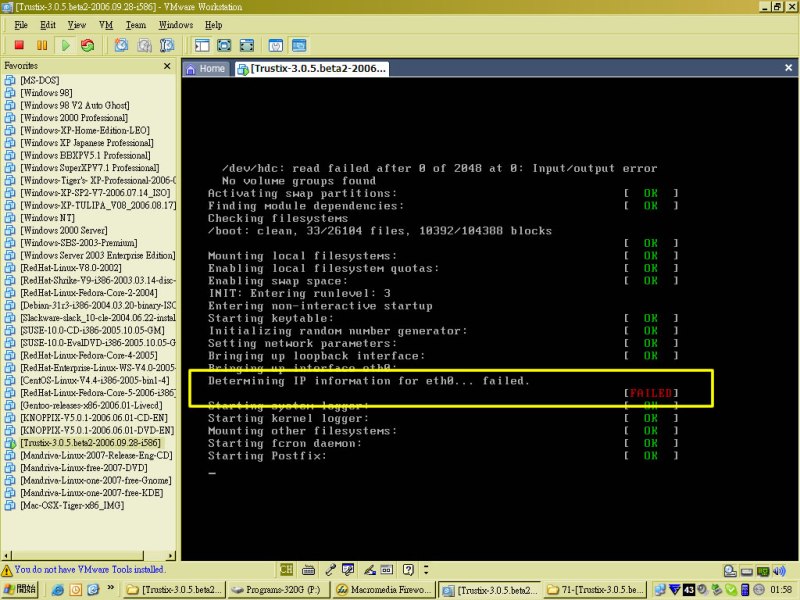Reset the virtual machine
Screen dimensions: 800x600
tap(88, 45)
